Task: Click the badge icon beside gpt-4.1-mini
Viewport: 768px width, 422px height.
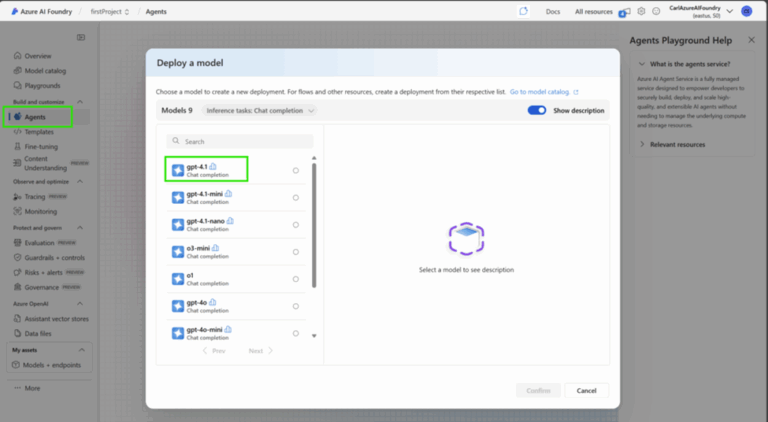Action: [228, 194]
